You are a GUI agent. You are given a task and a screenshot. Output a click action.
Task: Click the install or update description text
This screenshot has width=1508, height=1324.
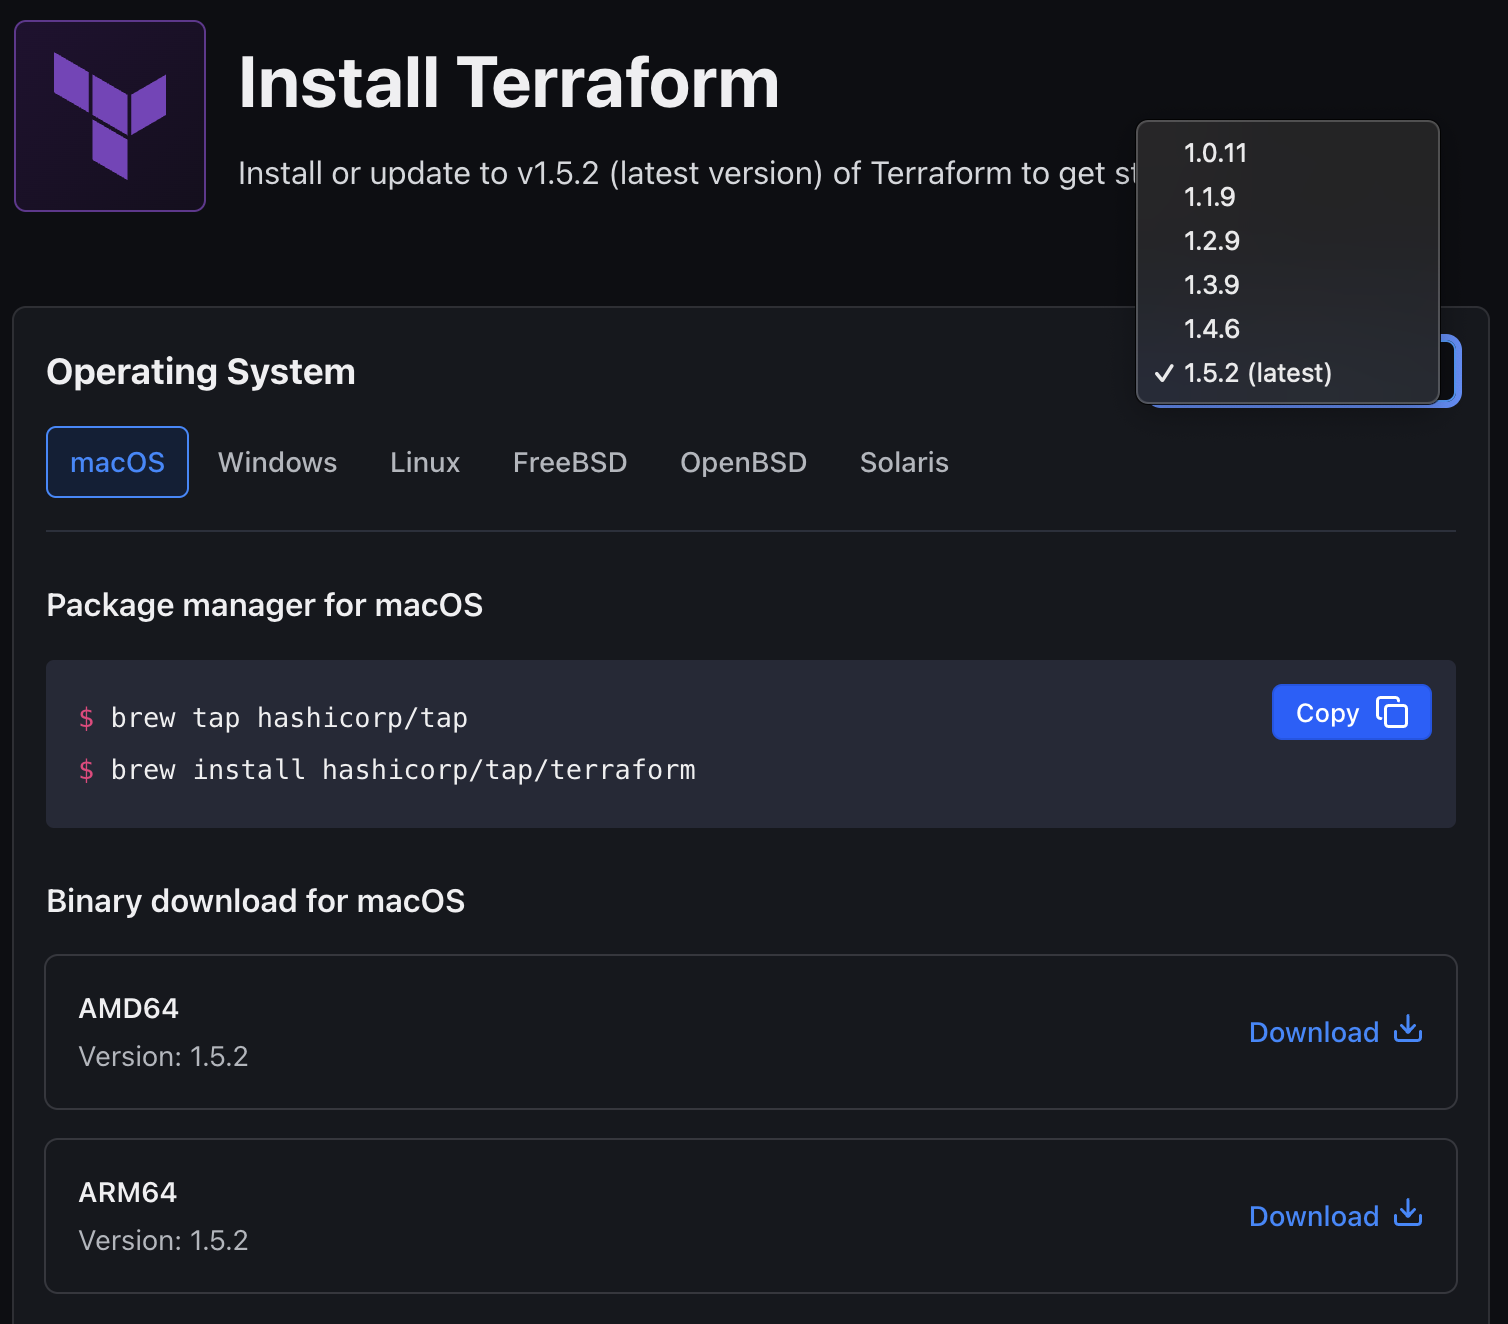coord(687,173)
